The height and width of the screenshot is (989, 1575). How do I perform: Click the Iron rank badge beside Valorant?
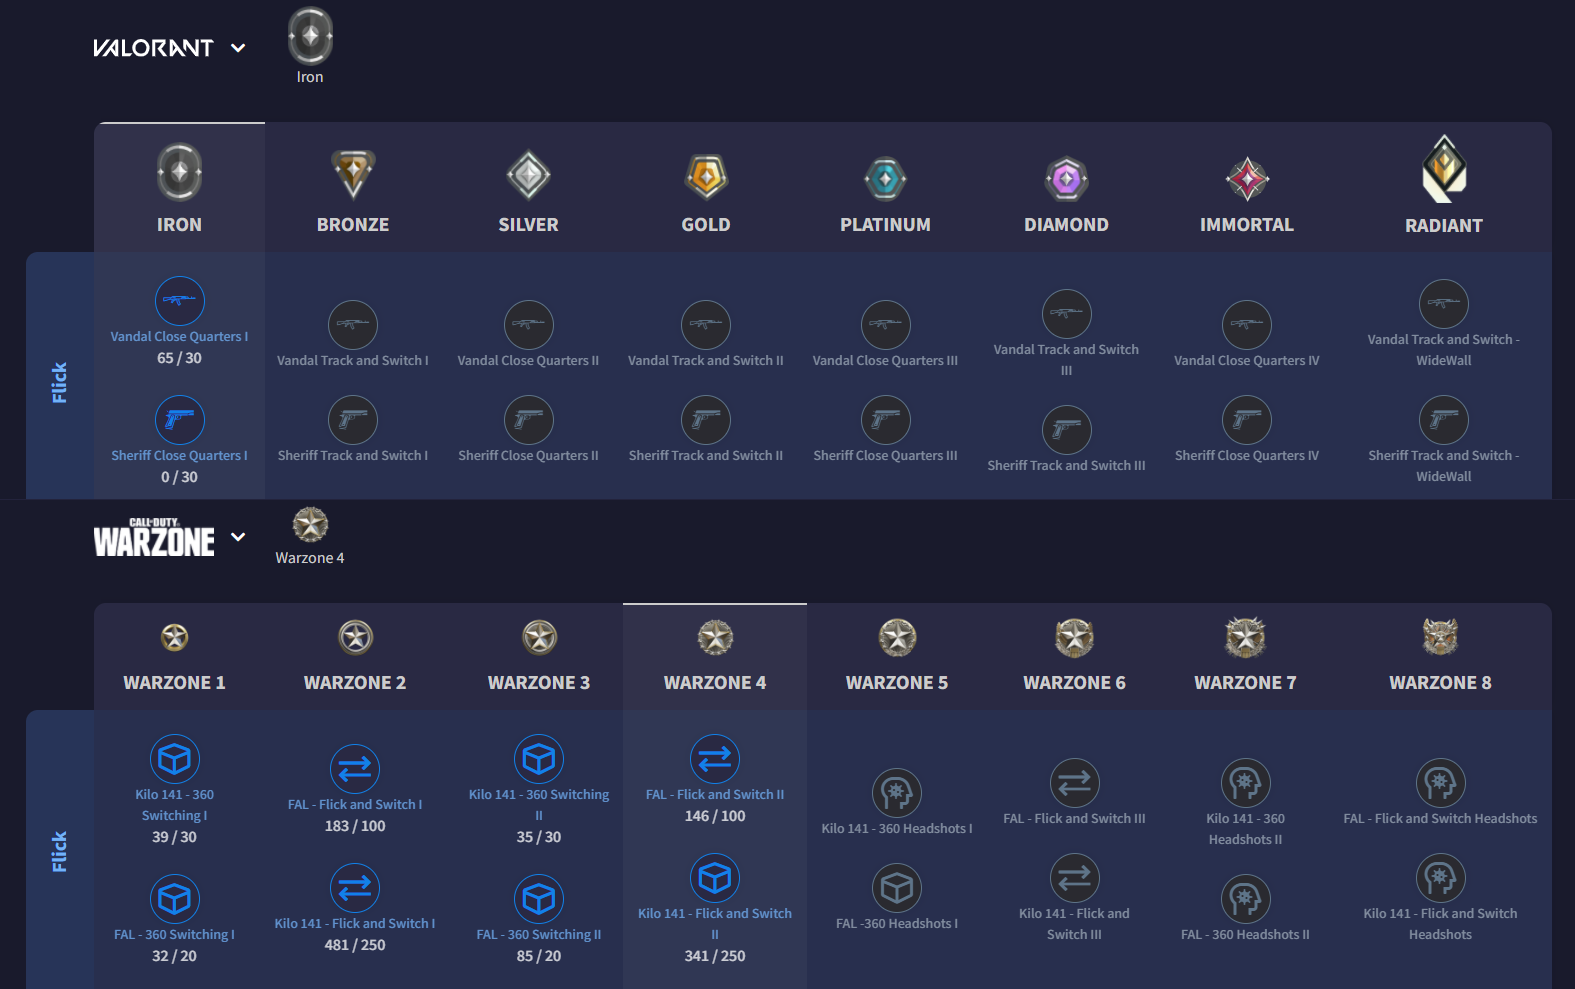[310, 38]
